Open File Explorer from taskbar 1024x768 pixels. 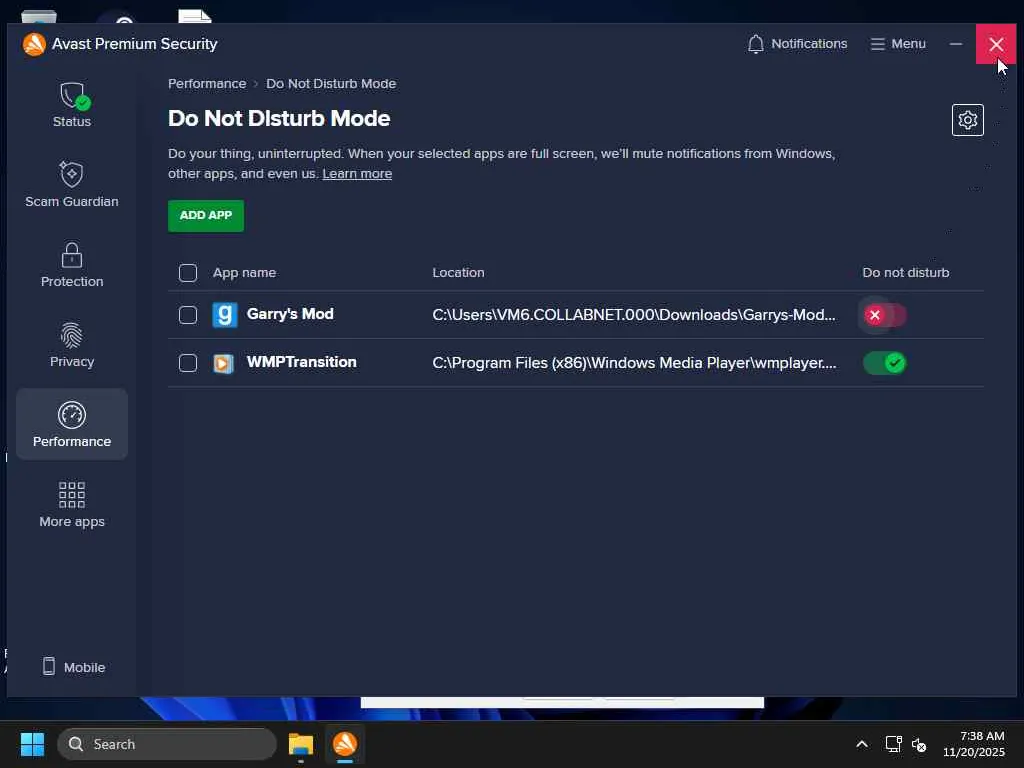pos(301,744)
